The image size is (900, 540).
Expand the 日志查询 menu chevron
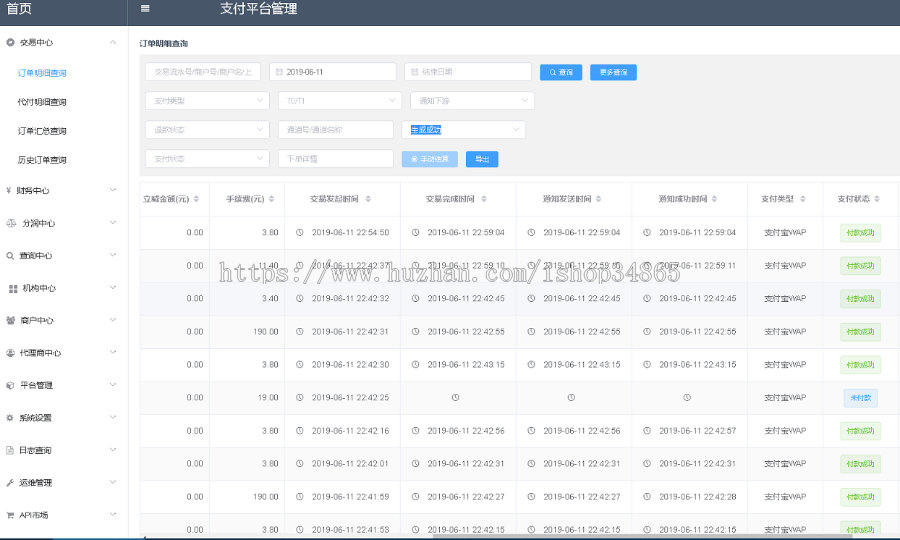(113, 449)
